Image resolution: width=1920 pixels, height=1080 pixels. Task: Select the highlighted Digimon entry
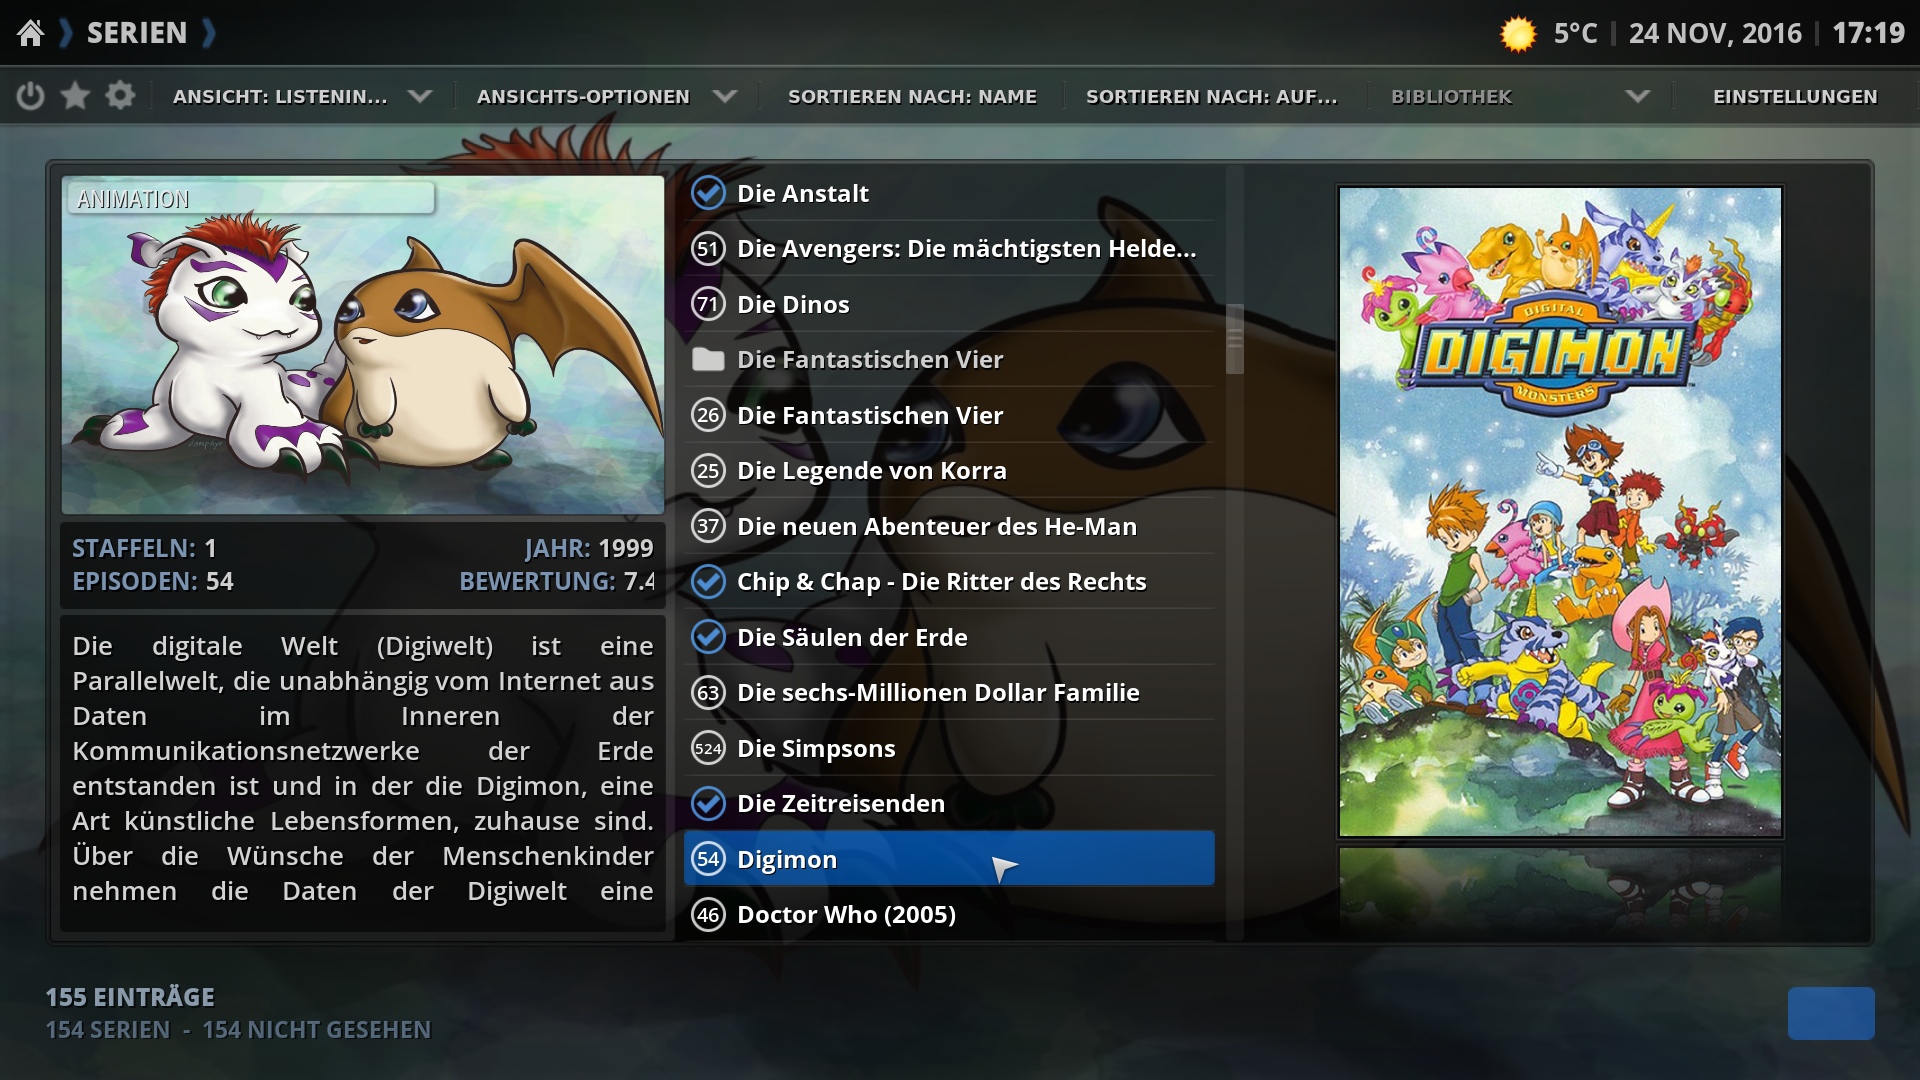949,859
